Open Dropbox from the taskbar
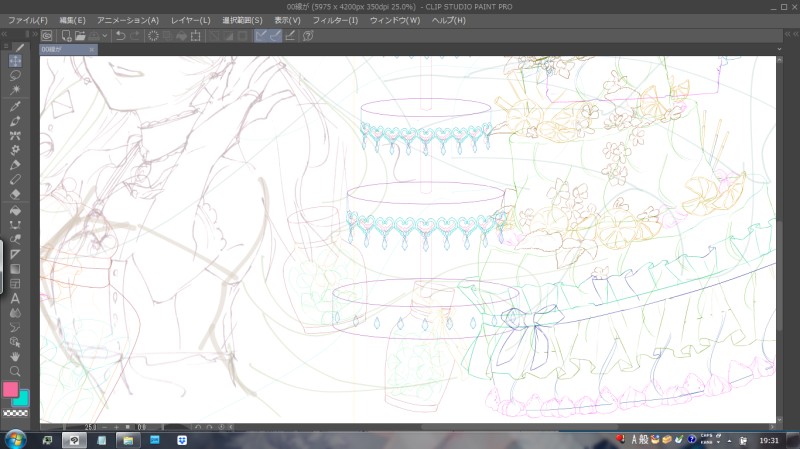The height and width of the screenshot is (449, 800). coord(182,440)
